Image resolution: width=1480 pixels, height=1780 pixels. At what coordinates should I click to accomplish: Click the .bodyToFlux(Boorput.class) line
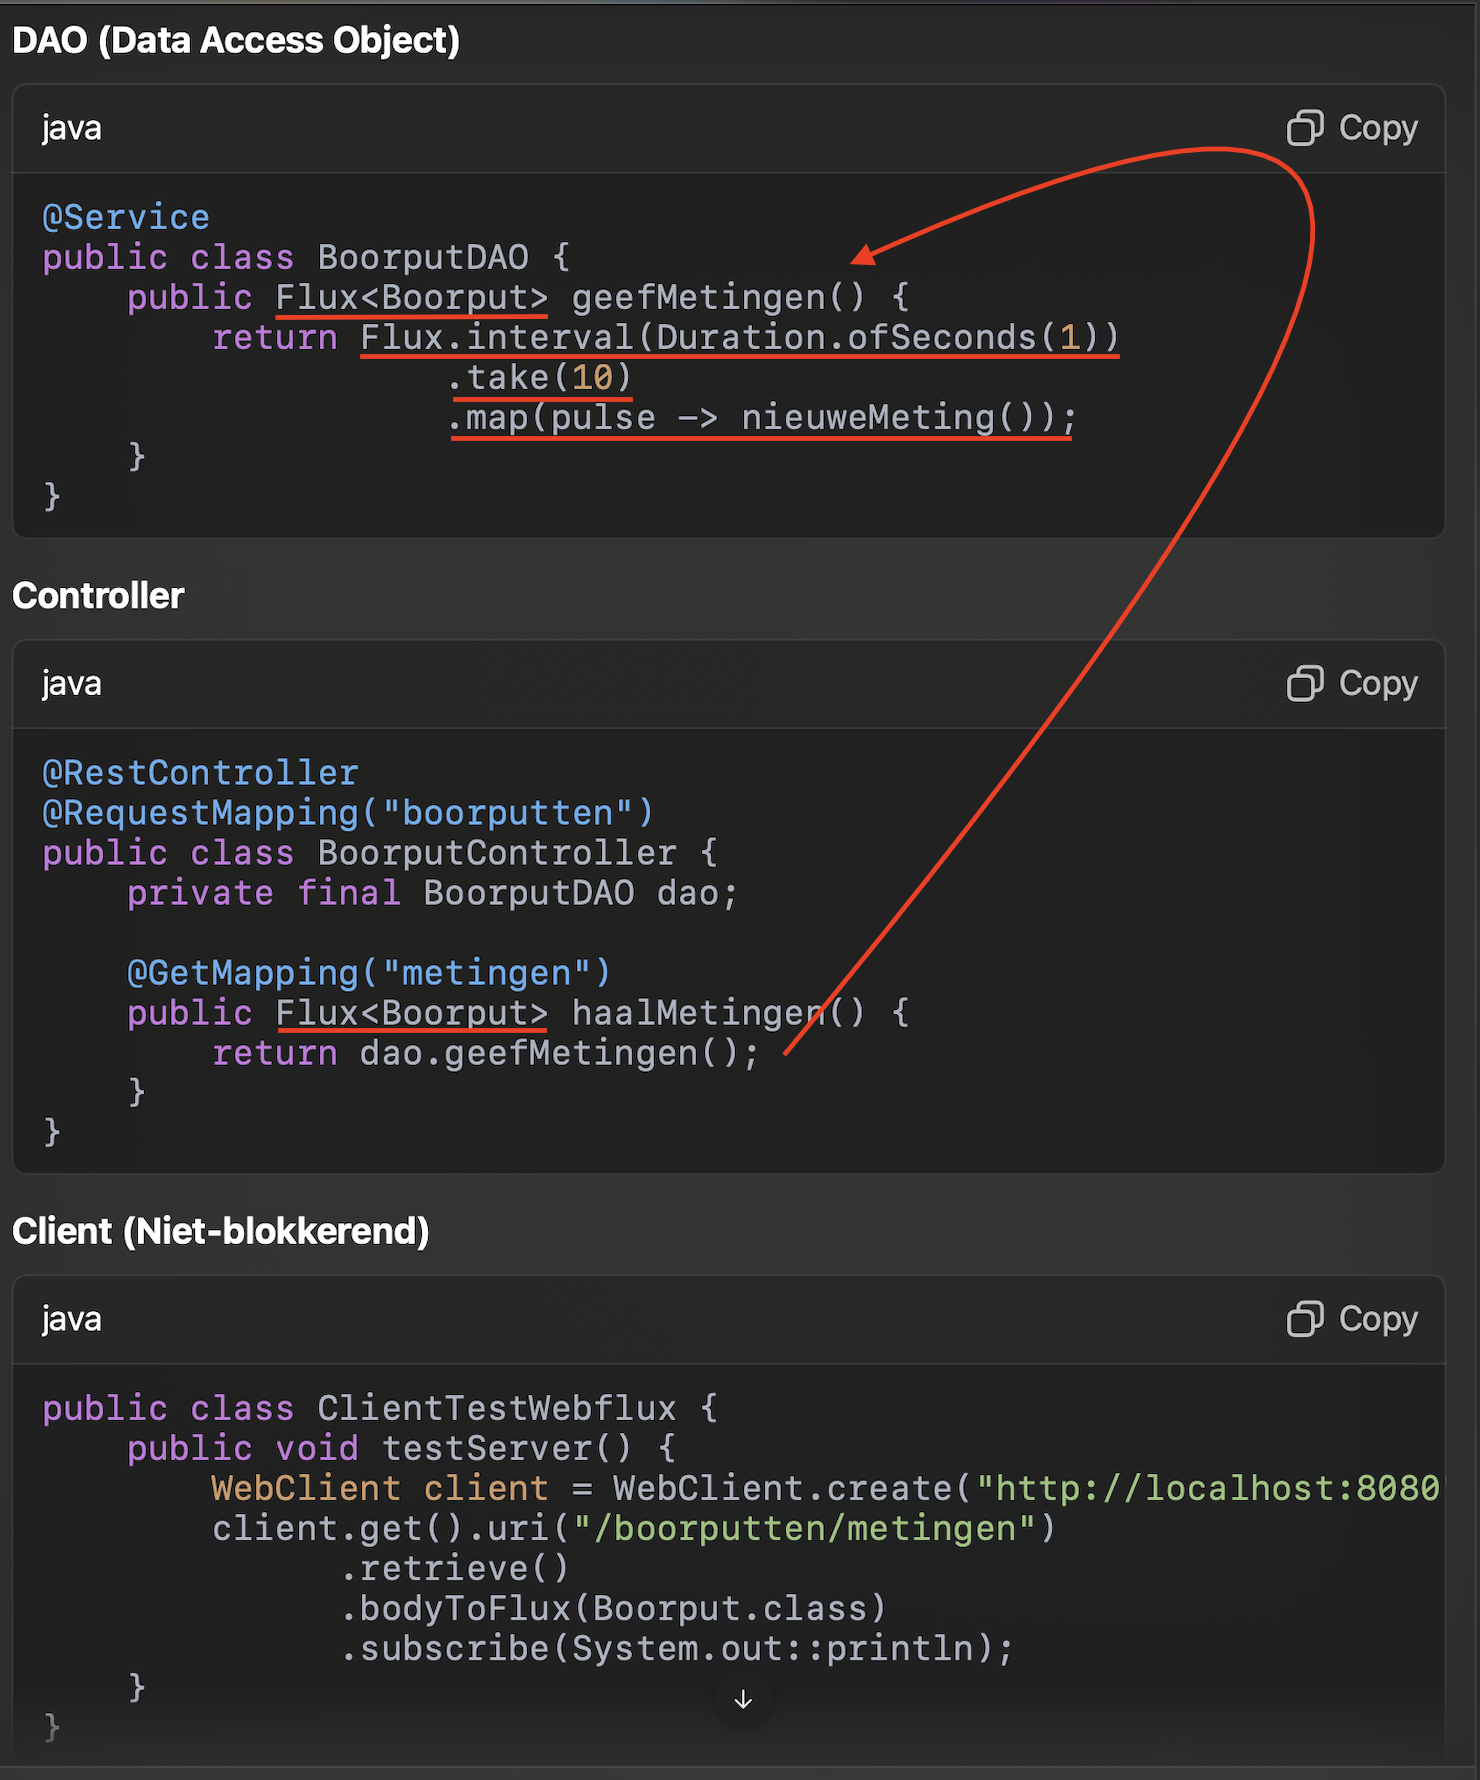click(613, 1609)
